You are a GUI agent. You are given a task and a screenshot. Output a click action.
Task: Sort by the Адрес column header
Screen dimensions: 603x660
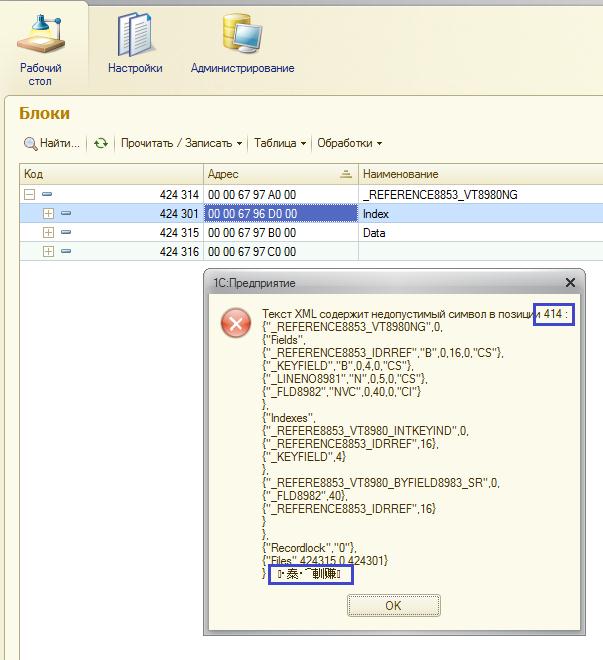[x=279, y=174]
